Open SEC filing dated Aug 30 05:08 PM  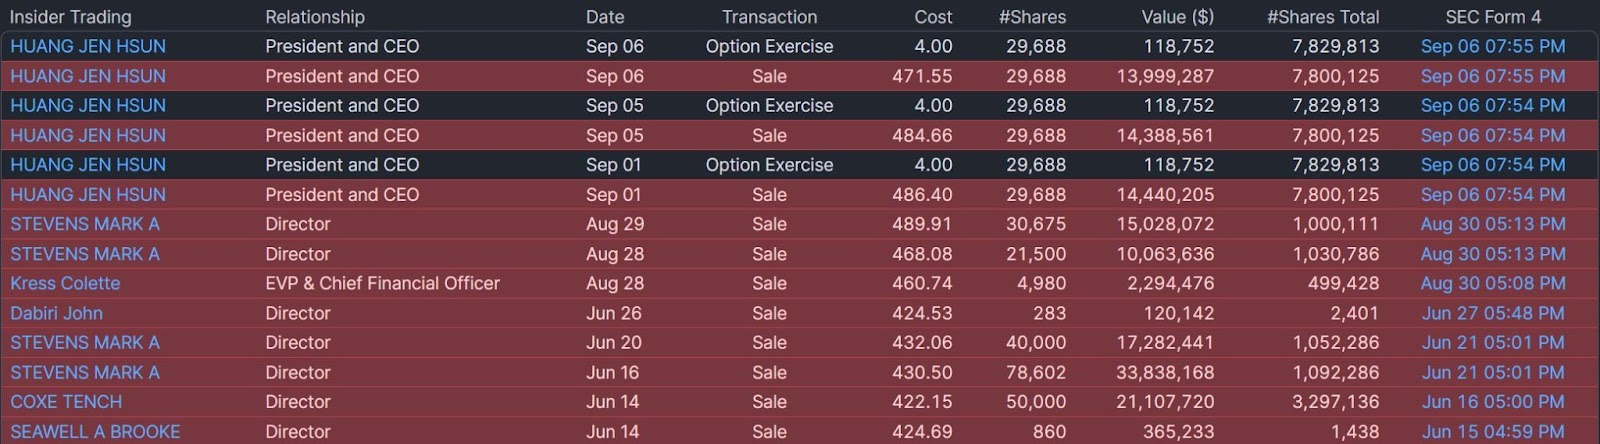pyautogui.click(x=1492, y=283)
